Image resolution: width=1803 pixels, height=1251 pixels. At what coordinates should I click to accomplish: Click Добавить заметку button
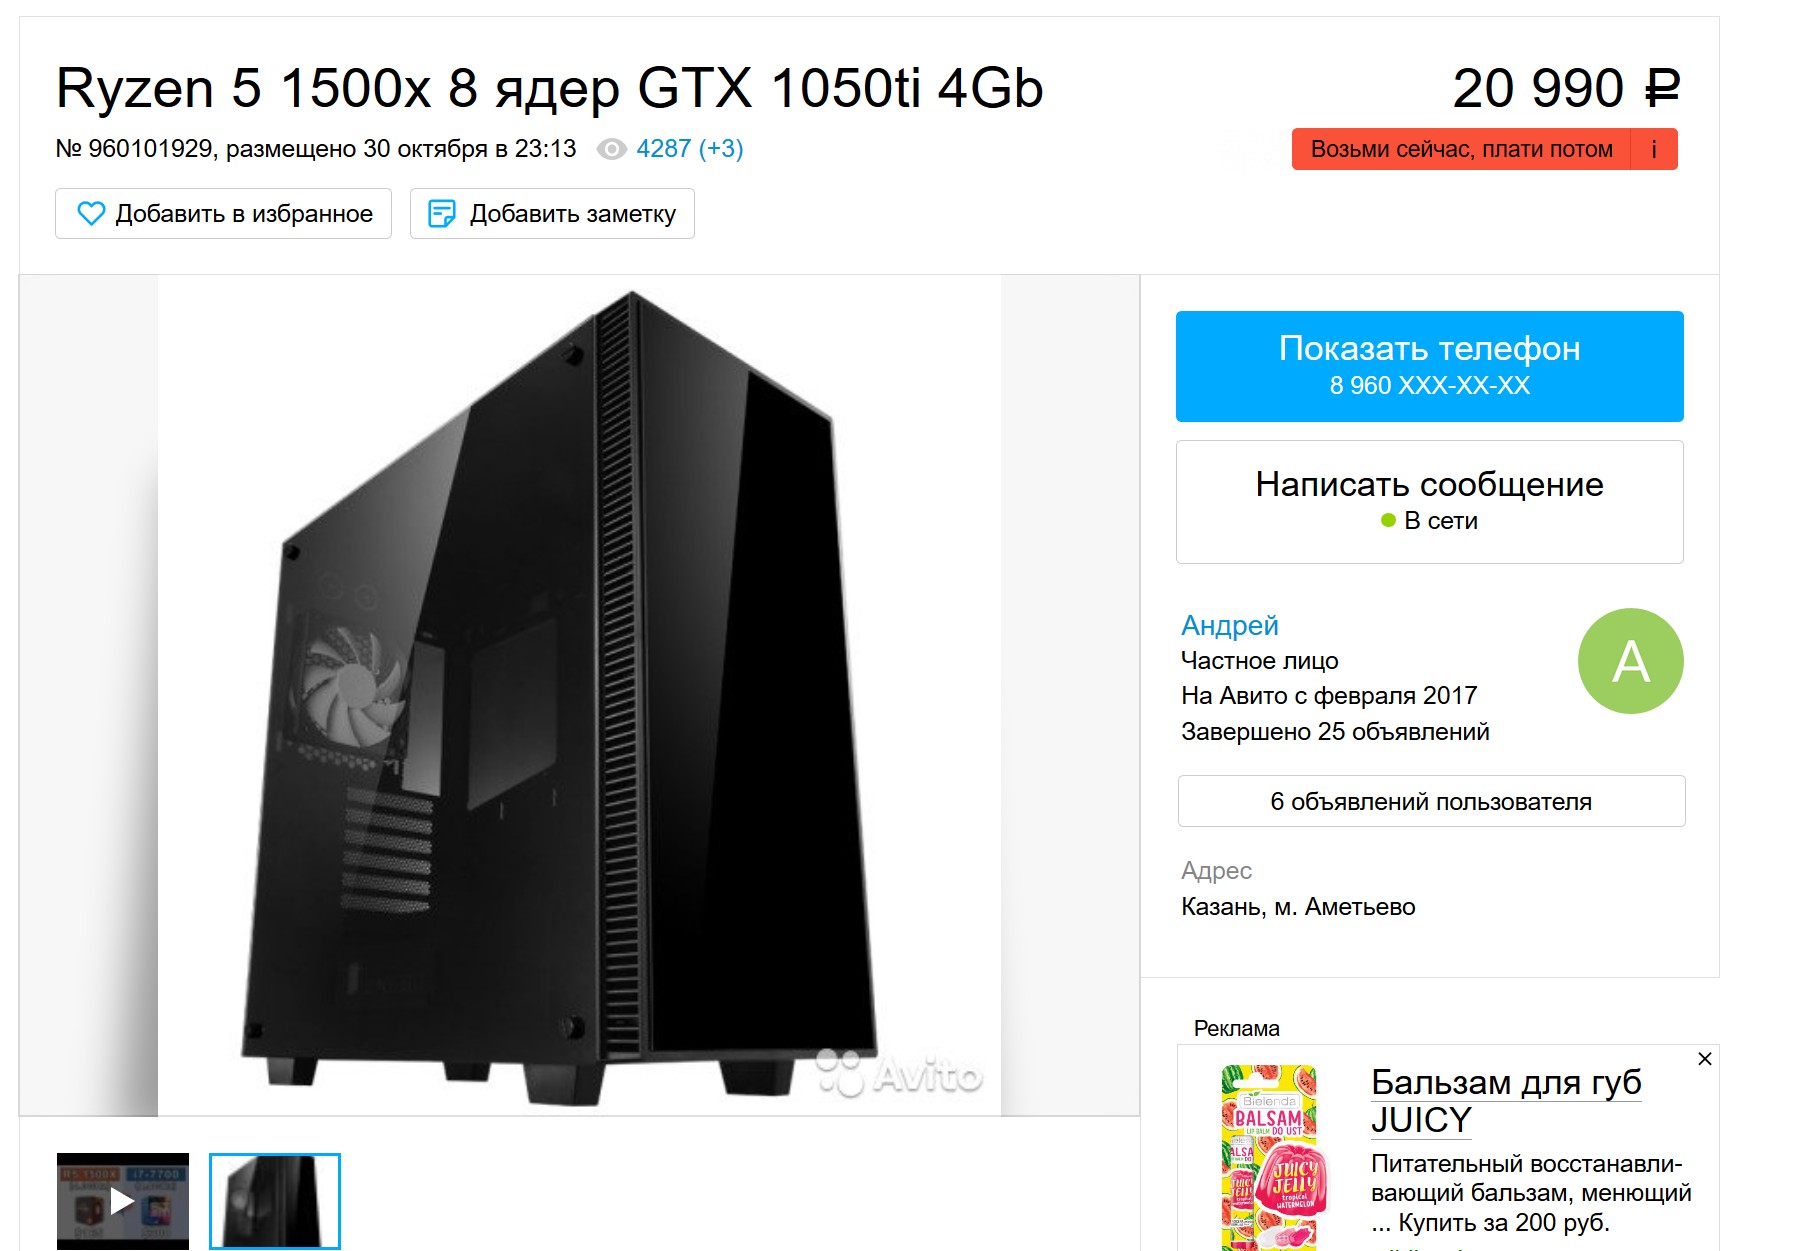point(552,213)
